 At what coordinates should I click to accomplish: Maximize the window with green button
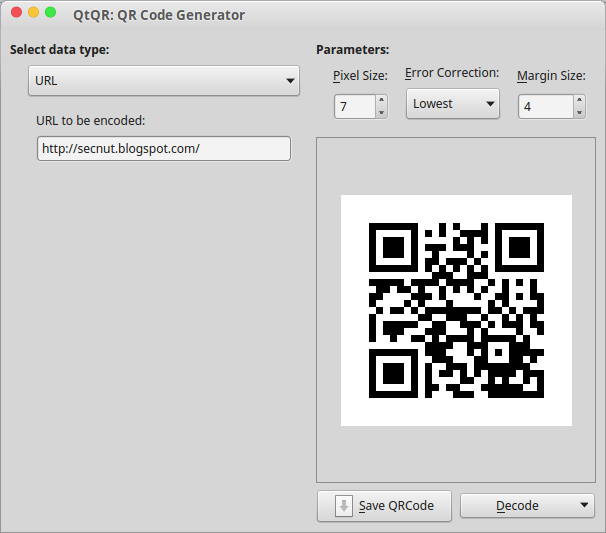coord(51,12)
